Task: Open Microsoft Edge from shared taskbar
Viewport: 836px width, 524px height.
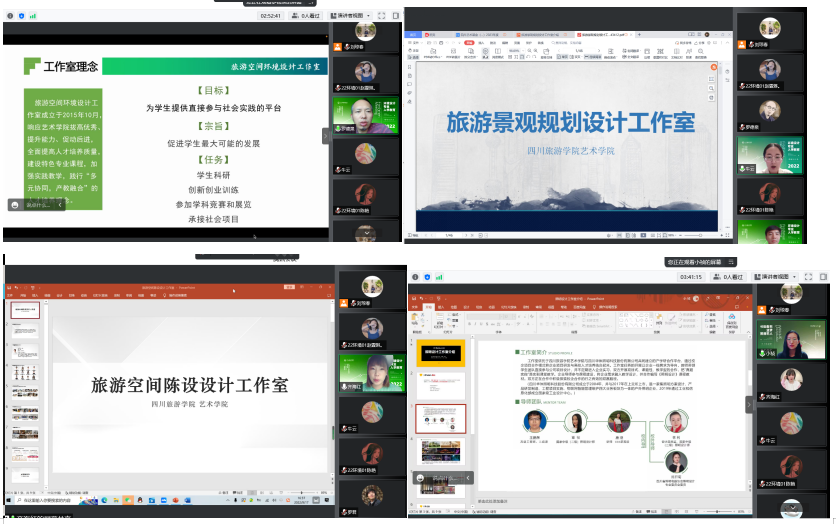Action: (x=104, y=501)
